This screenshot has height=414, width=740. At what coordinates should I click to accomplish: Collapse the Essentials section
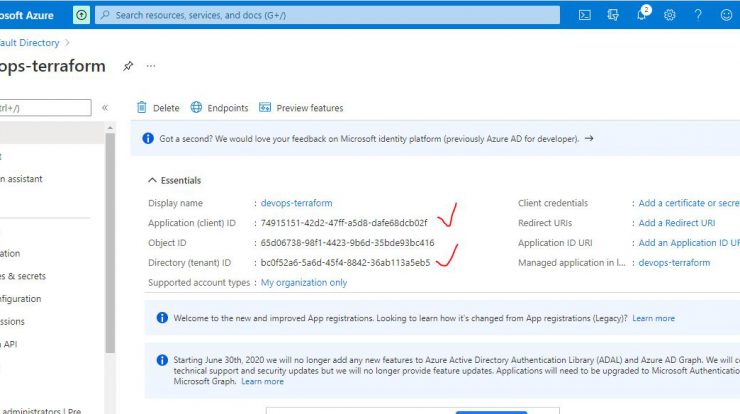tap(152, 180)
